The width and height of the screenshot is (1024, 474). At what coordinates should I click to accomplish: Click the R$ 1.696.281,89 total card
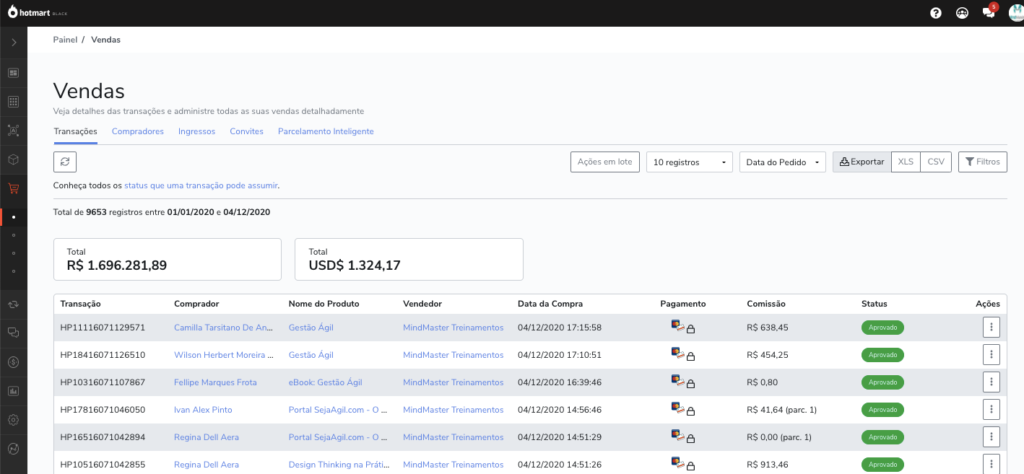(167, 259)
